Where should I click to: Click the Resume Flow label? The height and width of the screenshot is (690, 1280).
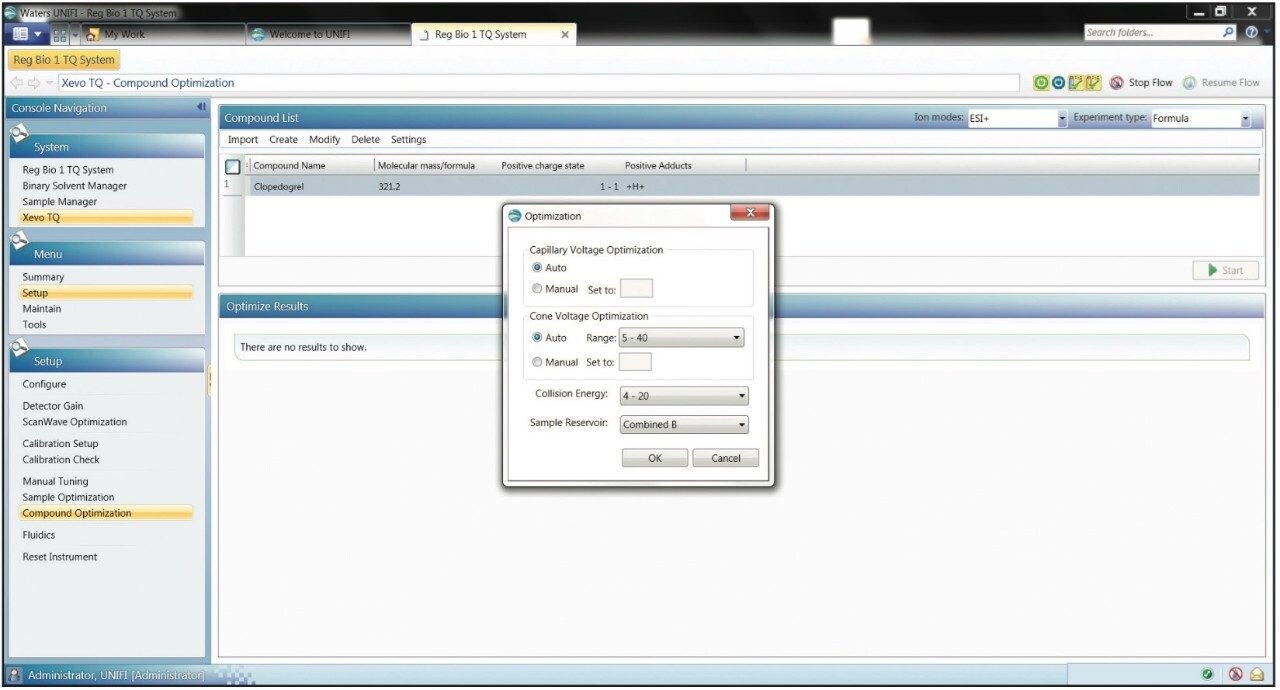(1230, 83)
